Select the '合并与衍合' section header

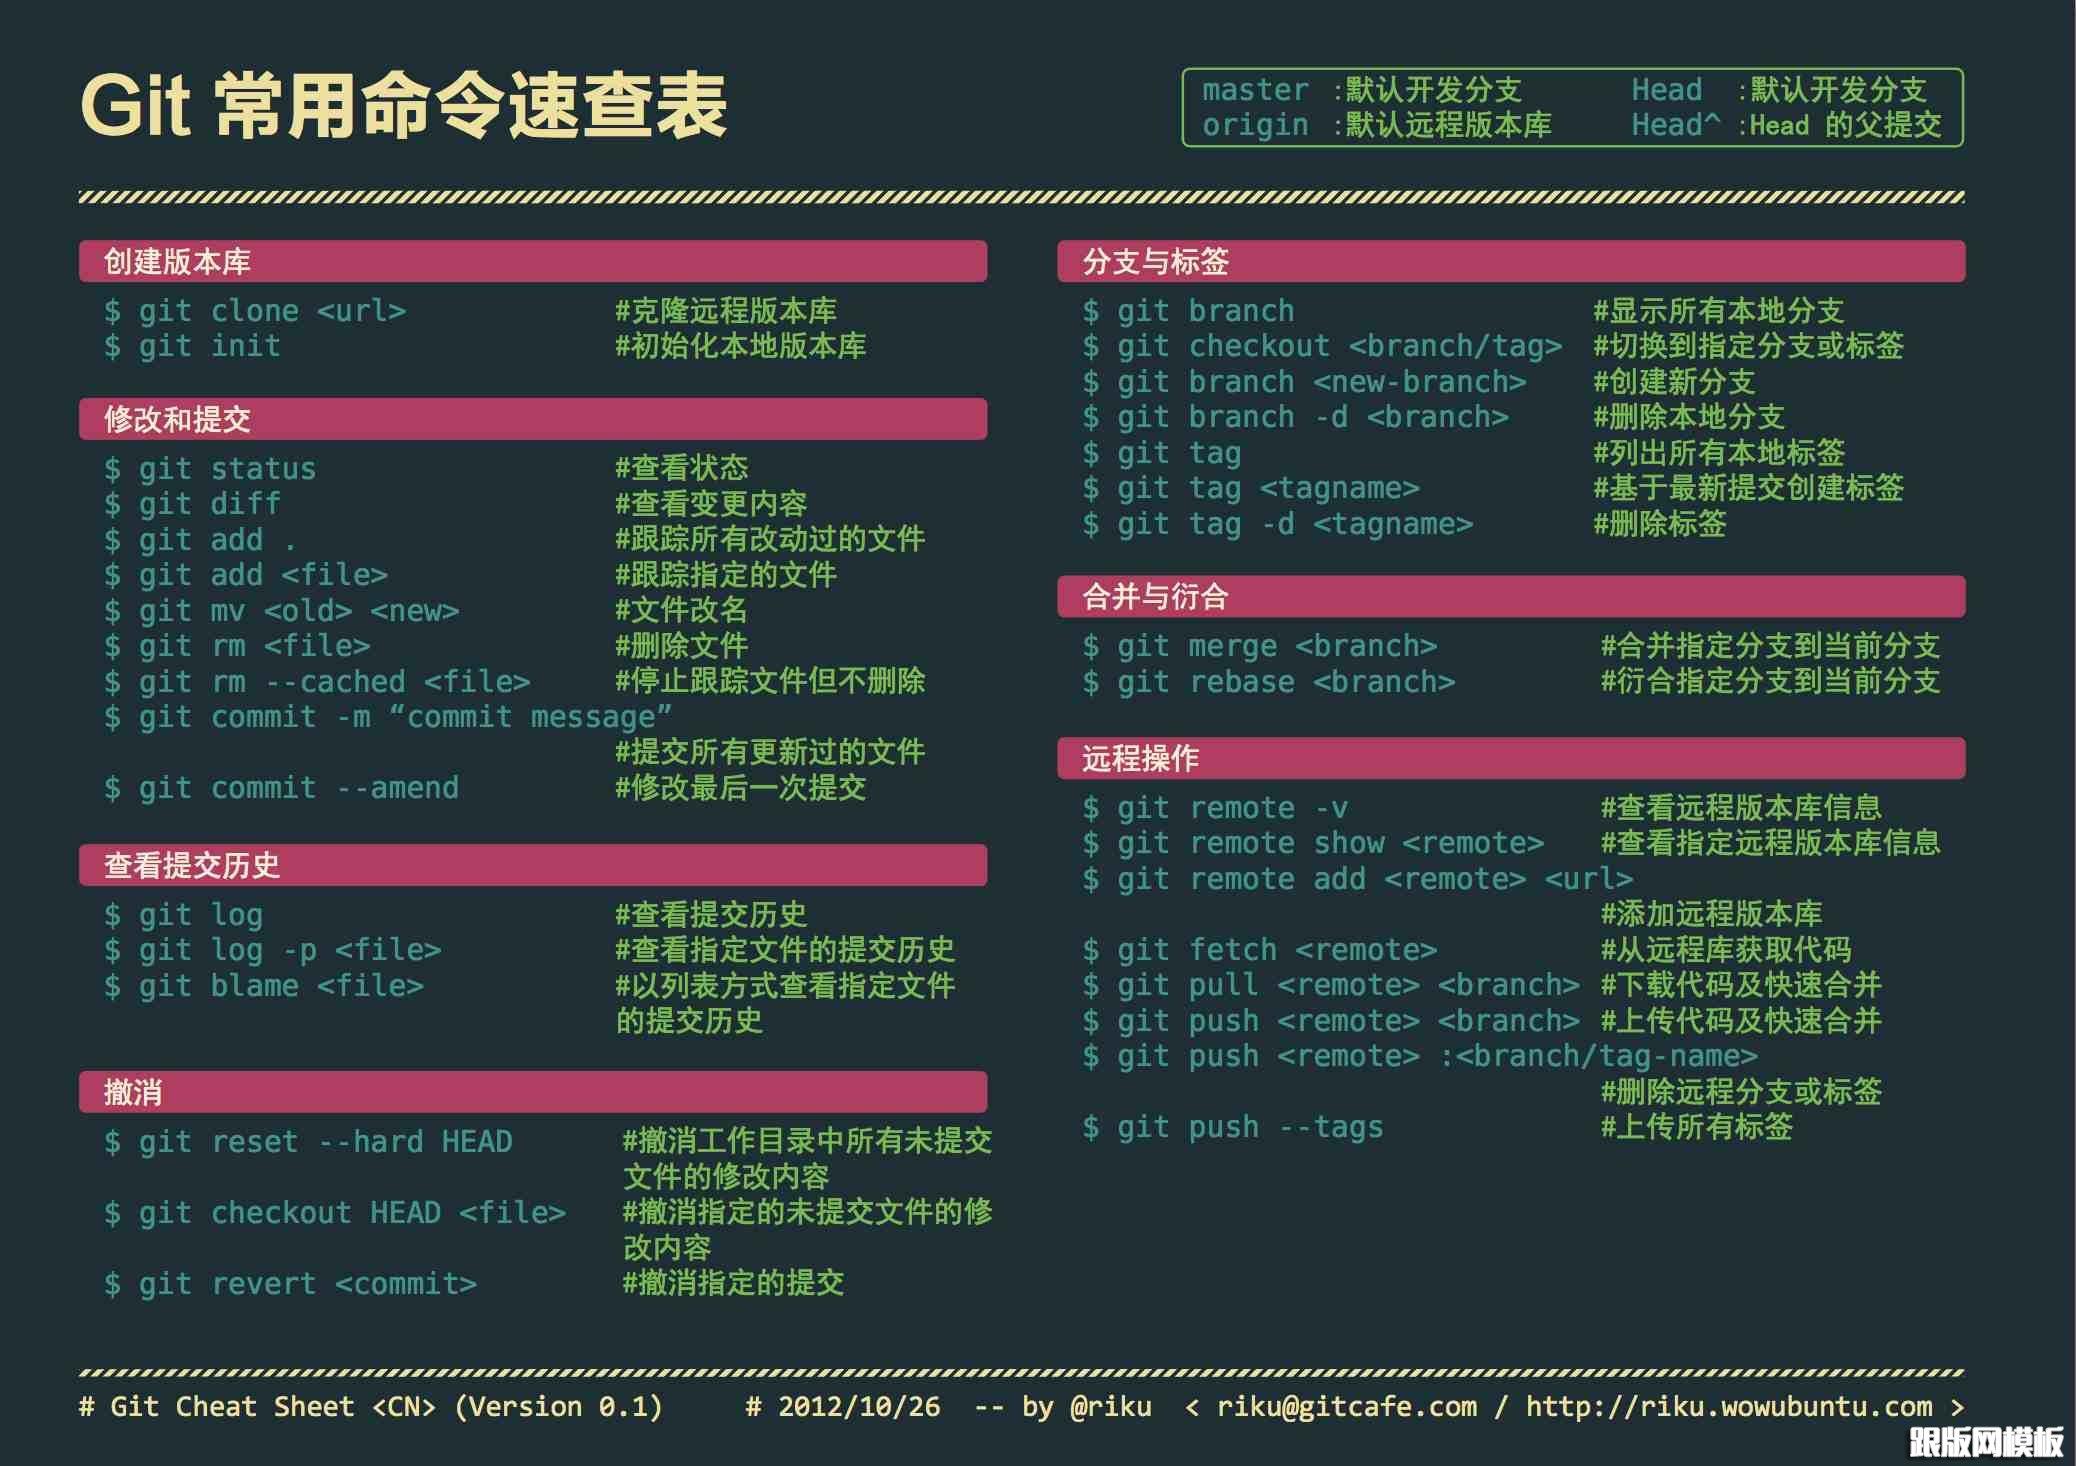(1511, 597)
